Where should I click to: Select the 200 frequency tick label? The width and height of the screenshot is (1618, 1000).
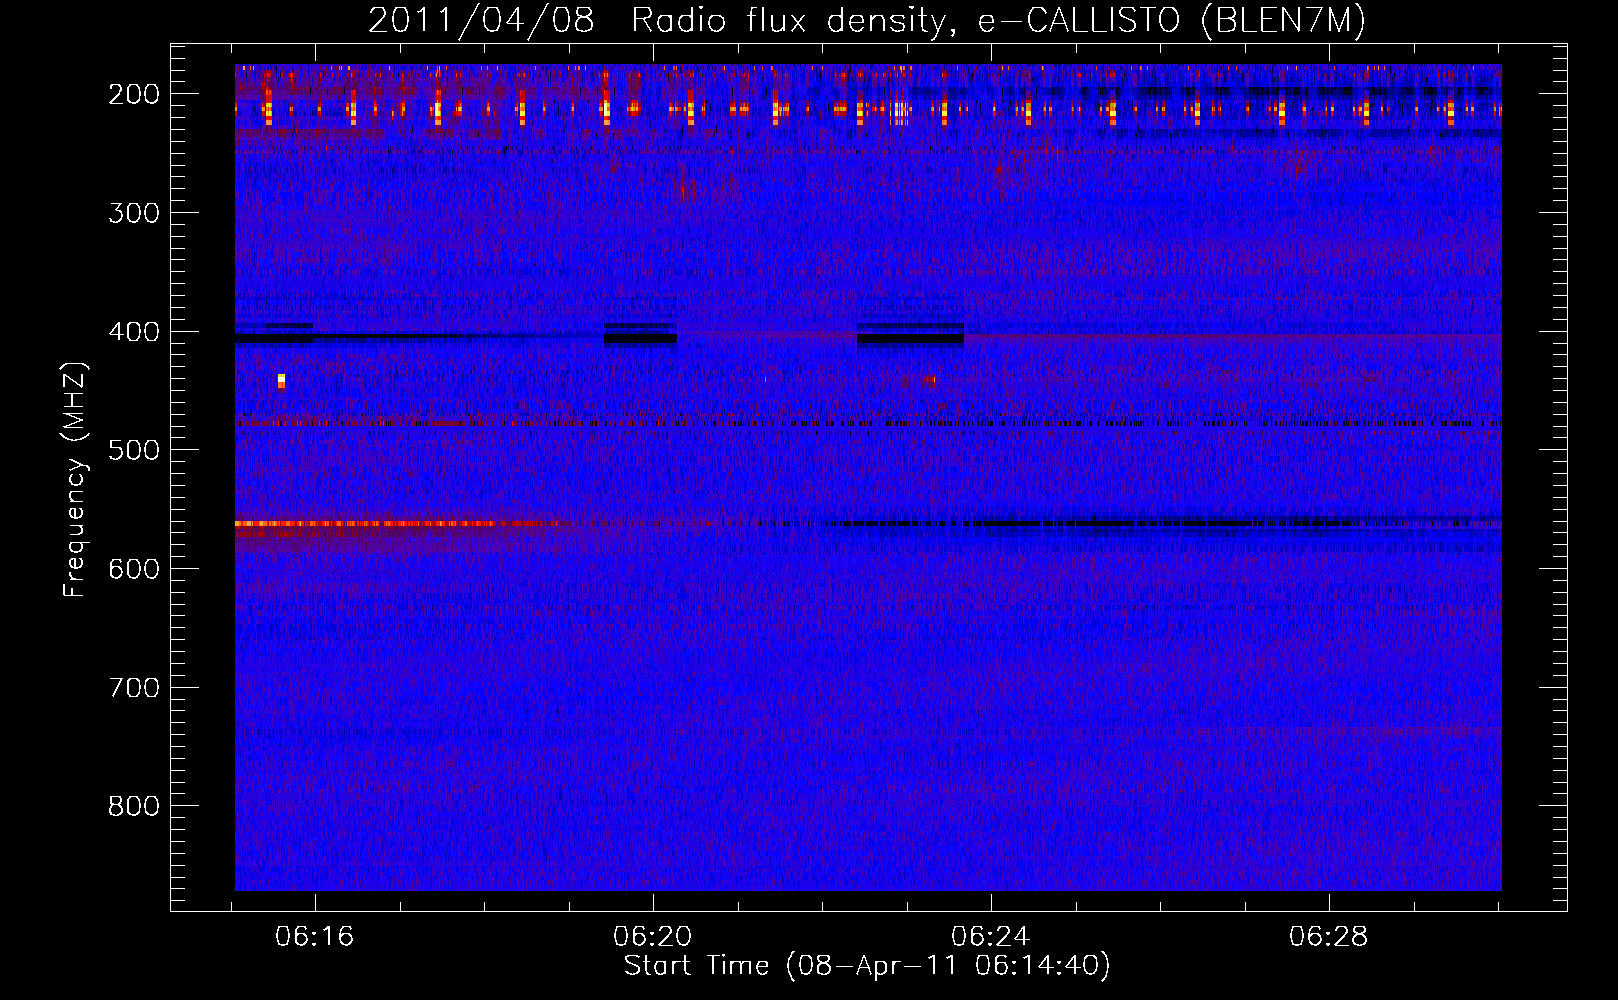(x=134, y=94)
